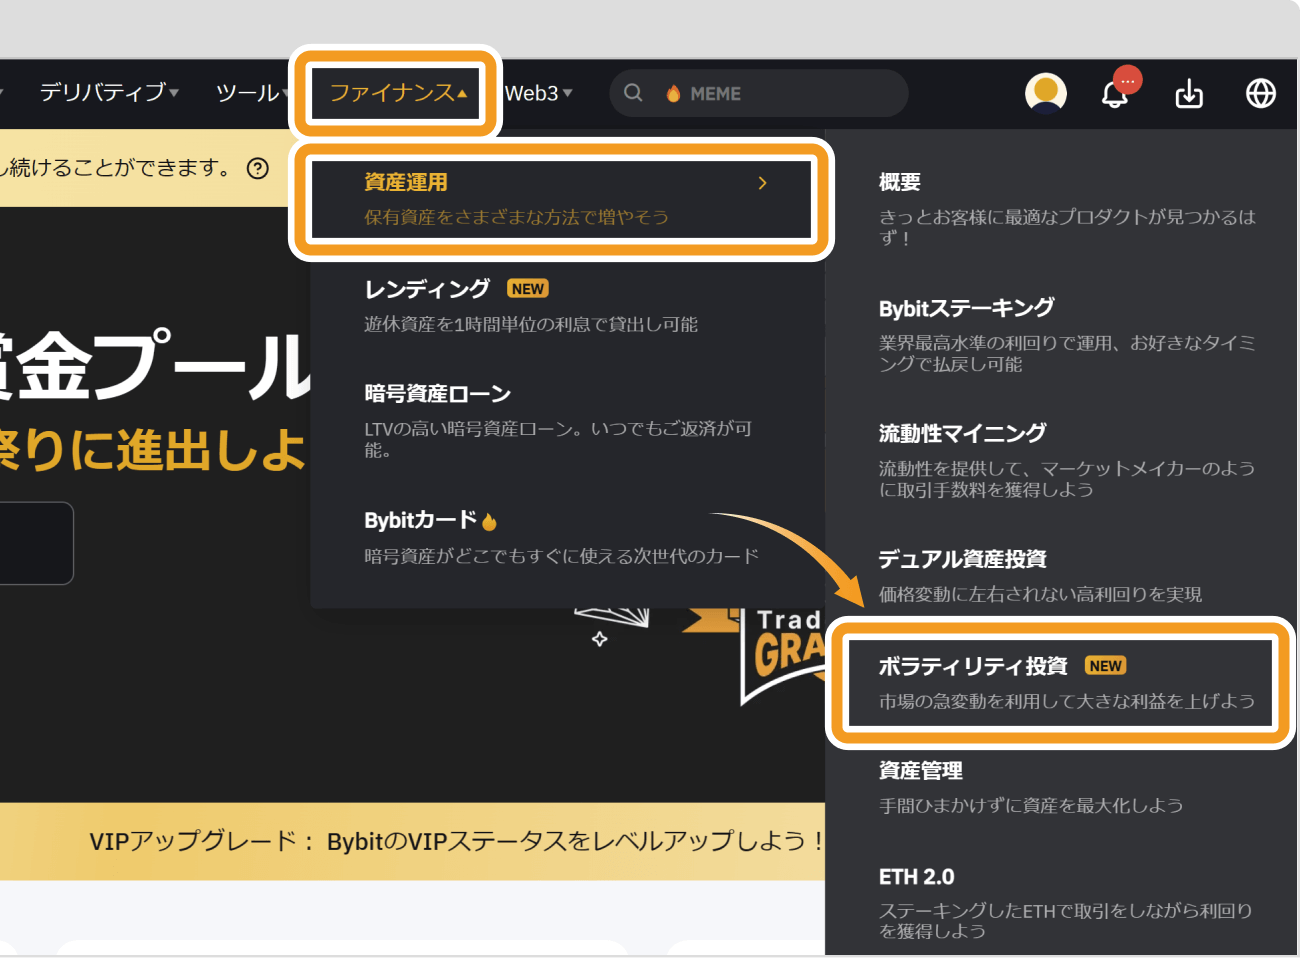Click the flame icon in the search bar
This screenshot has width=1300, height=958.
[x=673, y=94]
